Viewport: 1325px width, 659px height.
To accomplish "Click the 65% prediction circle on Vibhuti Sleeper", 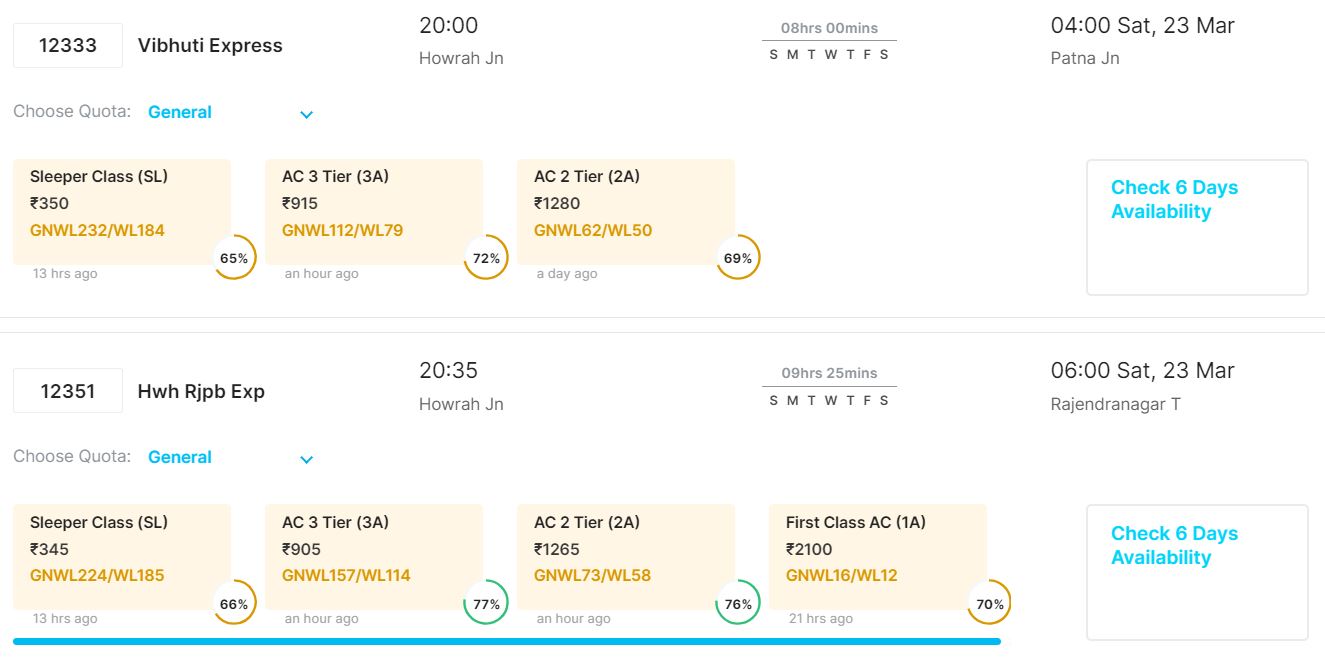I will [x=234, y=258].
